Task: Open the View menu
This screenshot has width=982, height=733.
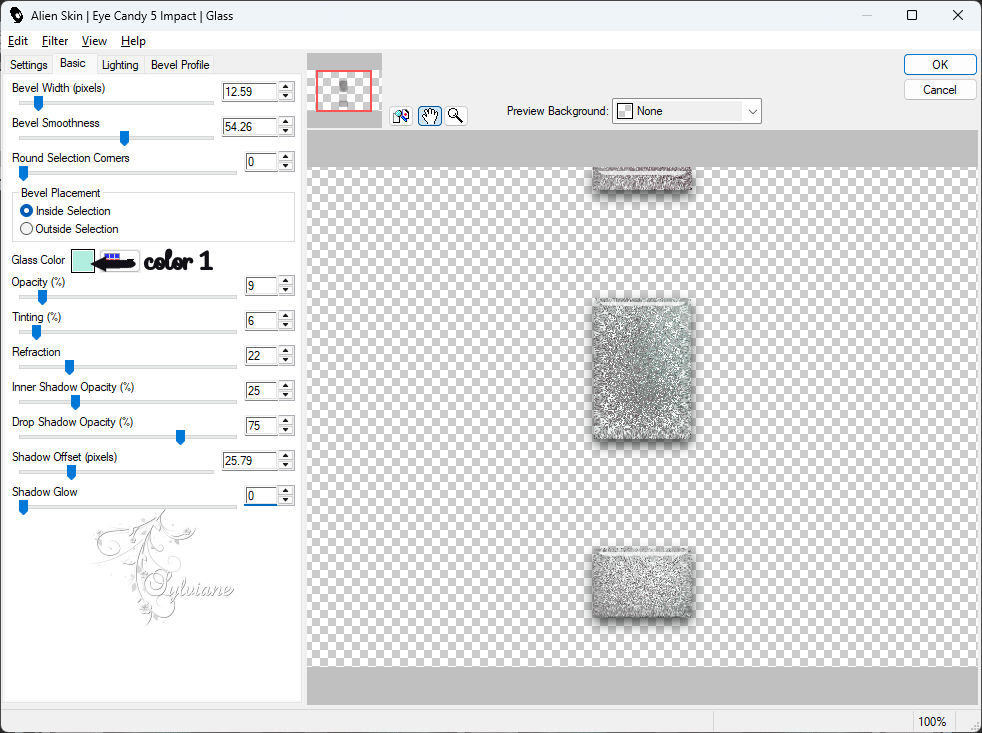Action: click(x=95, y=41)
